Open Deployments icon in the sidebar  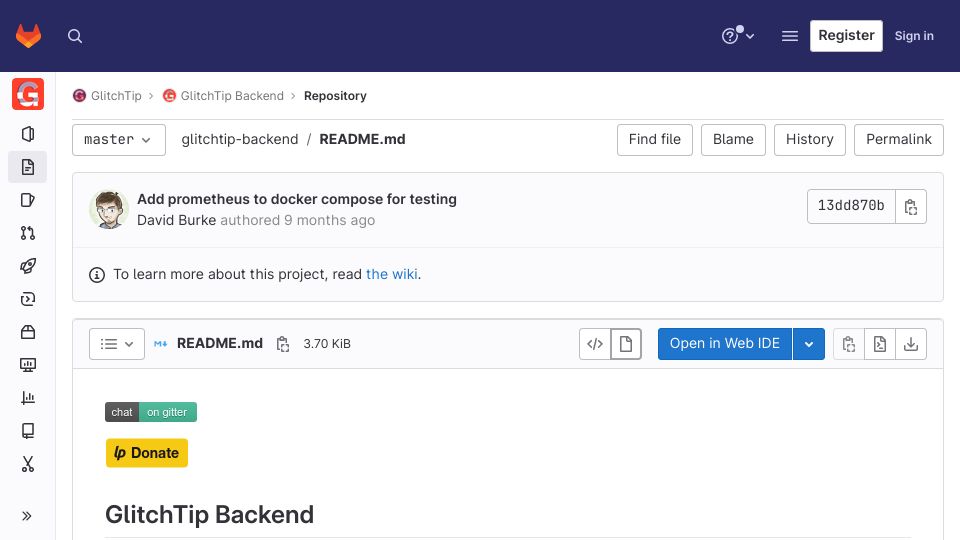tap(28, 299)
